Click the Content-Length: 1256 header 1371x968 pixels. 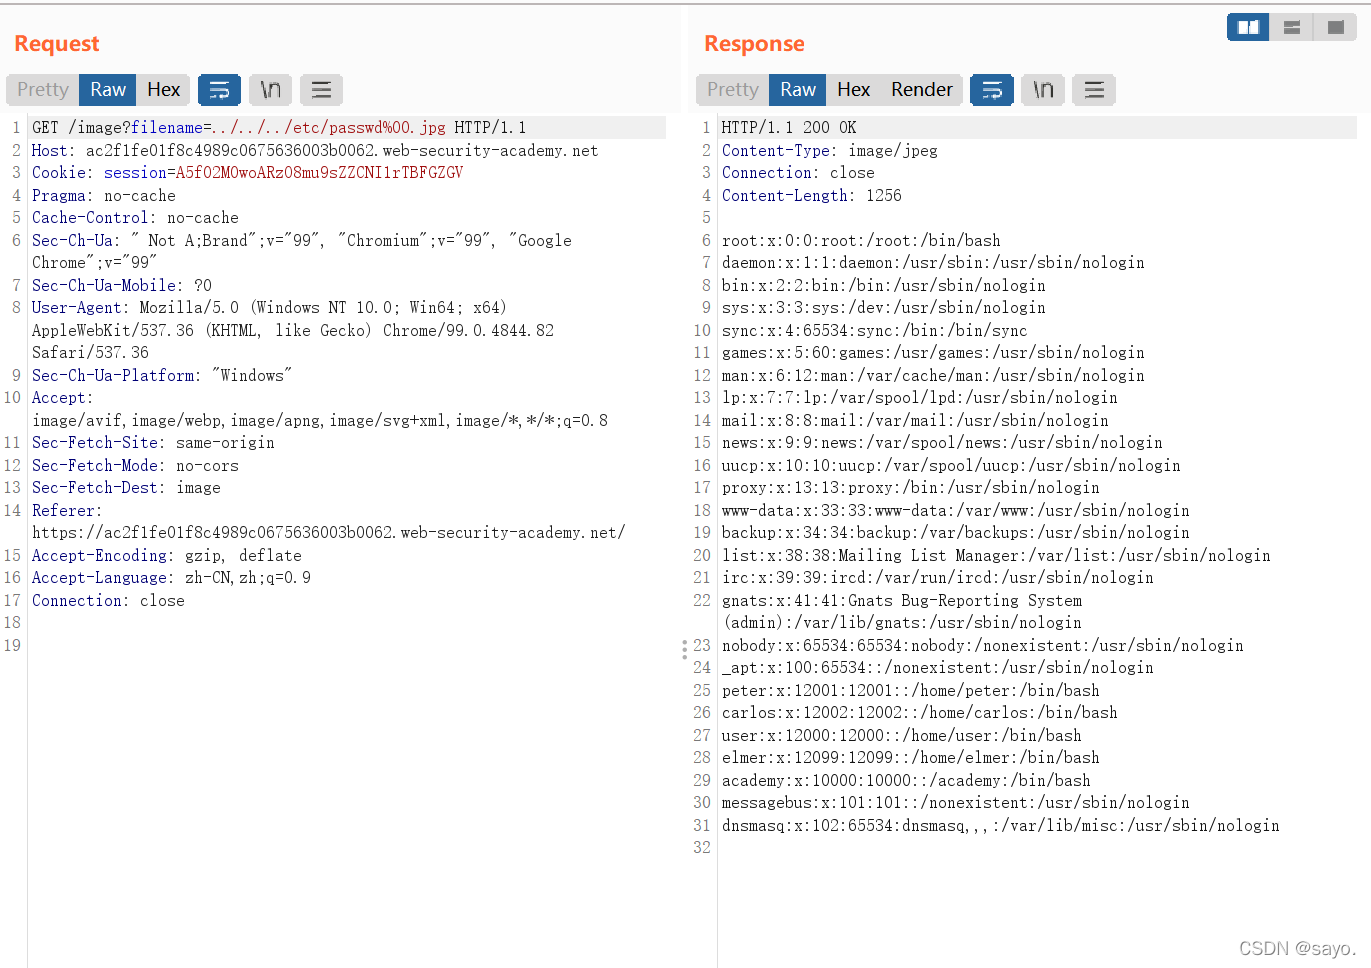click(x=812, y=196)
